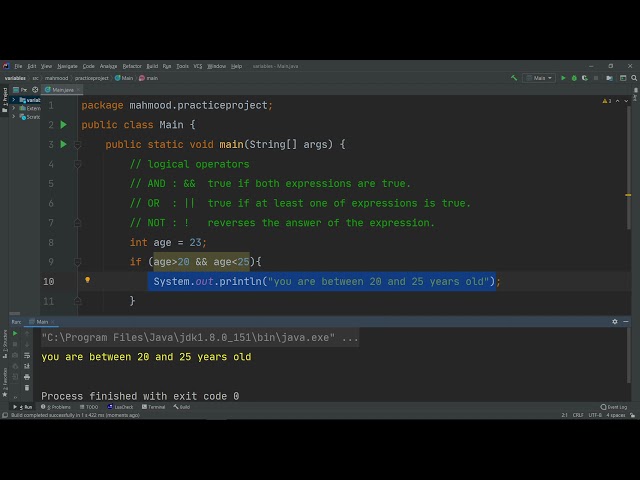Collapse the comment block fold on line 4
The width and height of the screenshot is (640, 480).
78,164
